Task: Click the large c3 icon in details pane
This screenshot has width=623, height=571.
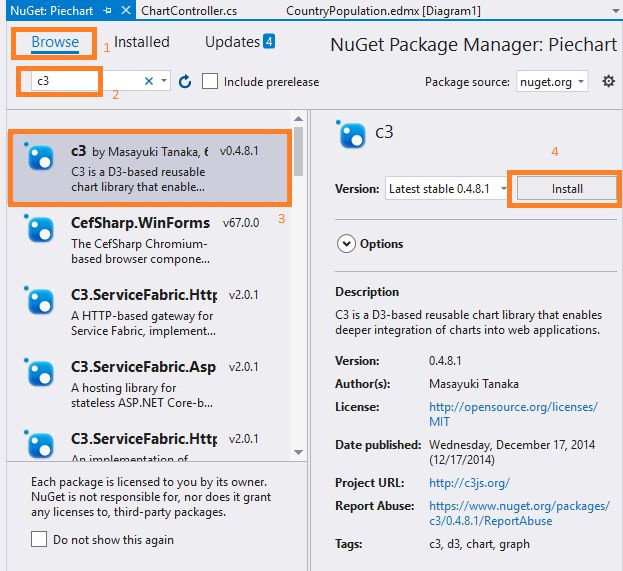Action: pyautogui.click(x=351, y=134)
